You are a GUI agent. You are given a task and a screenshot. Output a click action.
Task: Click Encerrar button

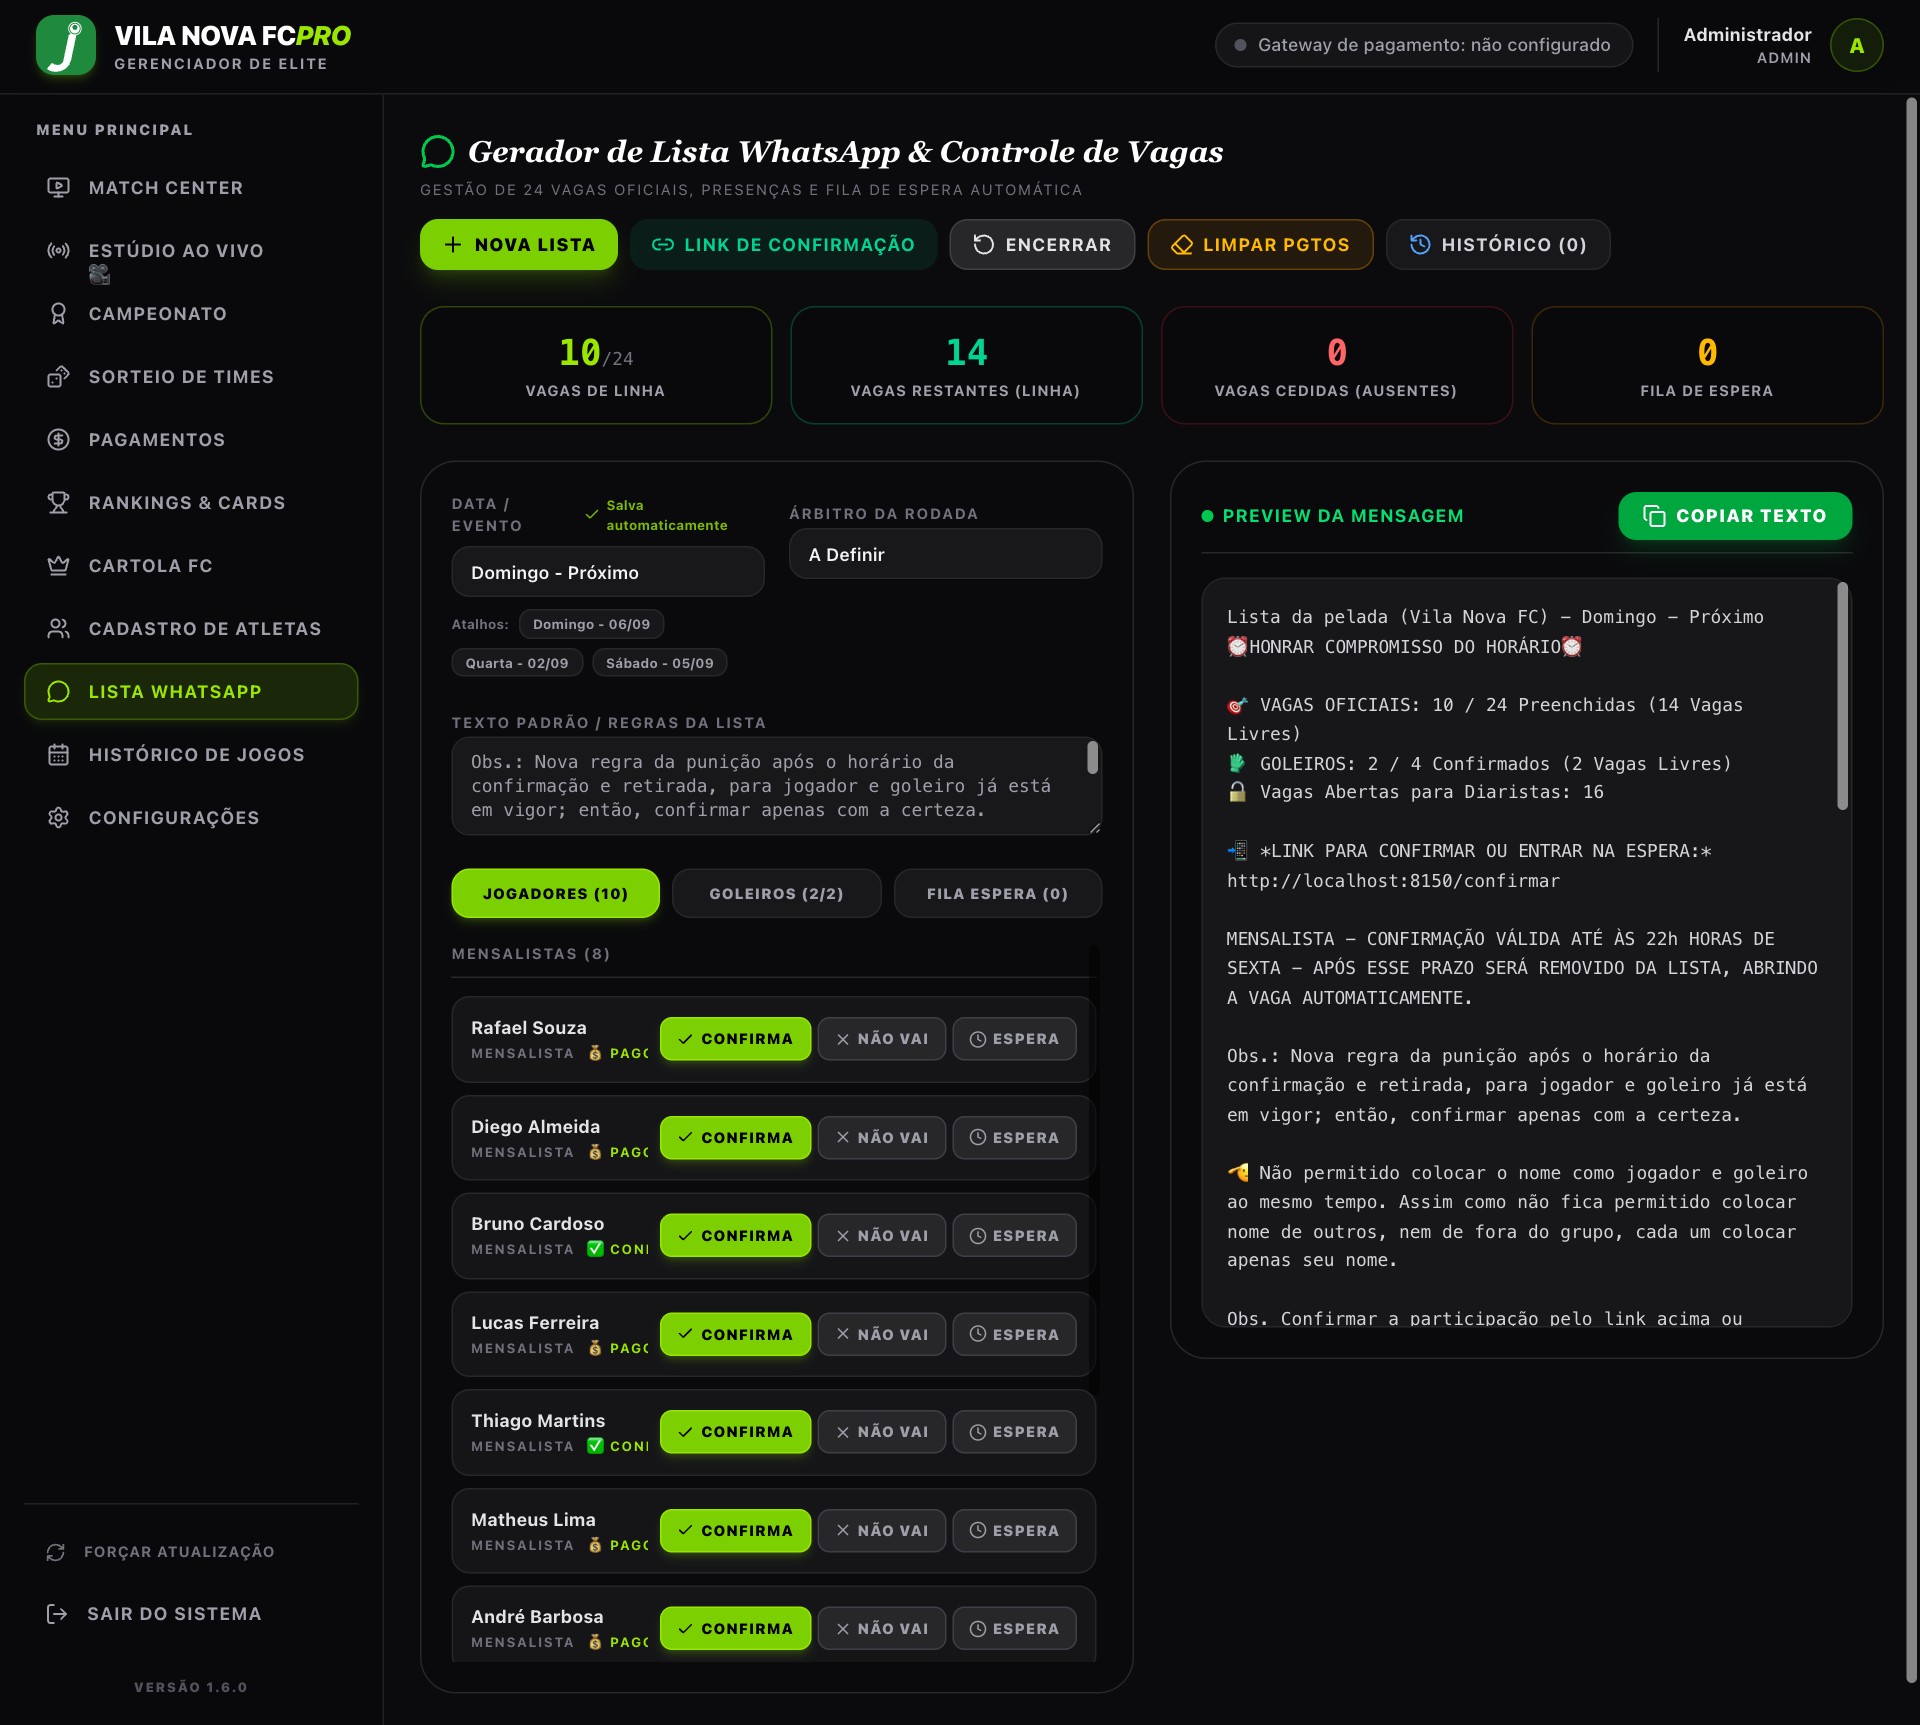(1042, 245)
